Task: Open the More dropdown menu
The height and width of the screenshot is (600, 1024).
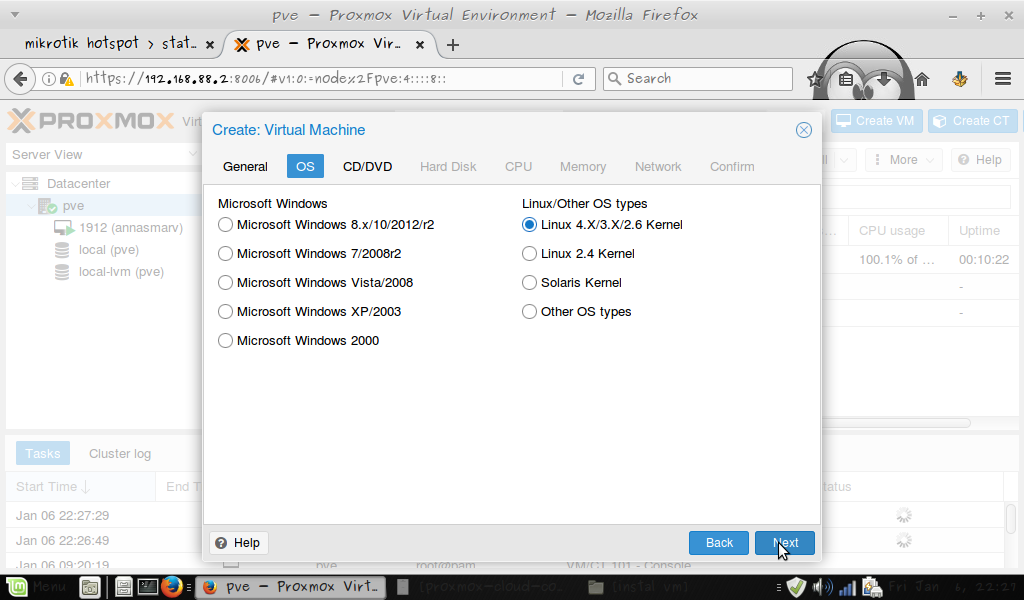Action: [904, 160]
